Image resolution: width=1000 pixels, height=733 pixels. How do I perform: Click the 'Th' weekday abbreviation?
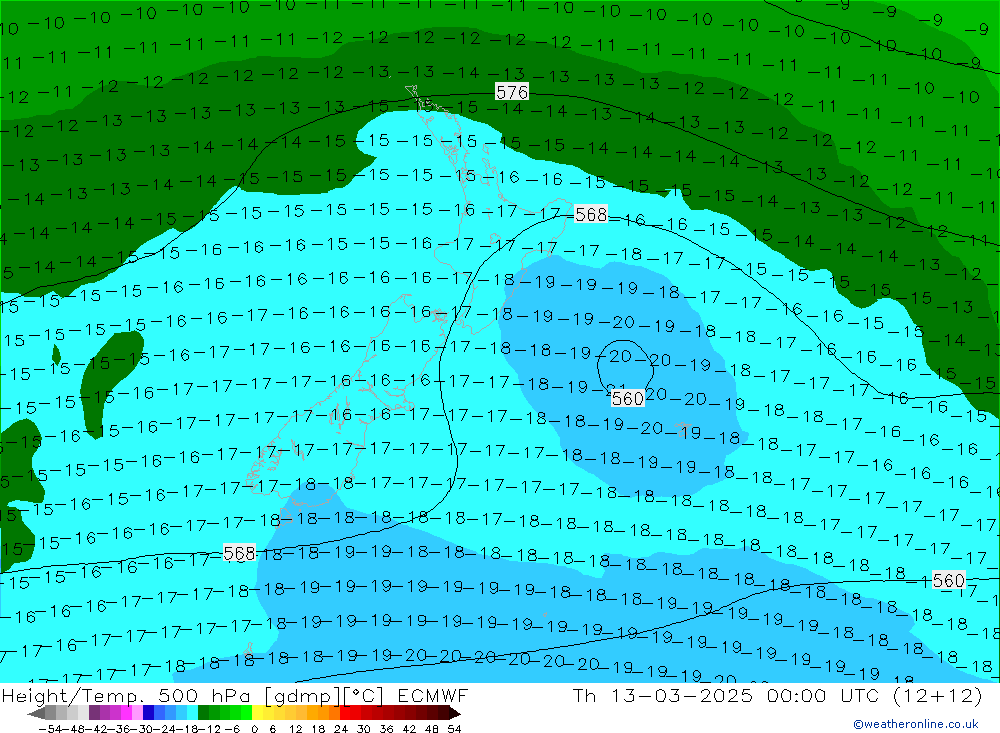pyautogui.click(x=584, y=695)
